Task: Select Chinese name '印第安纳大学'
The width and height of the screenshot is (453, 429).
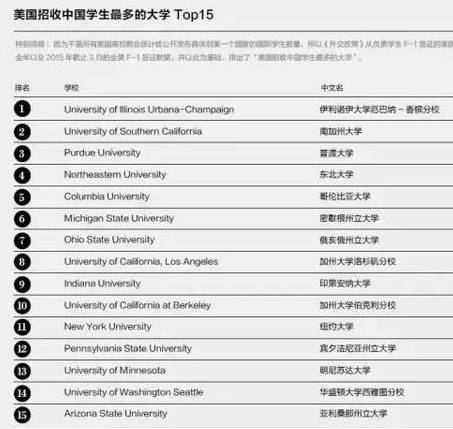Action: (345, 283)
